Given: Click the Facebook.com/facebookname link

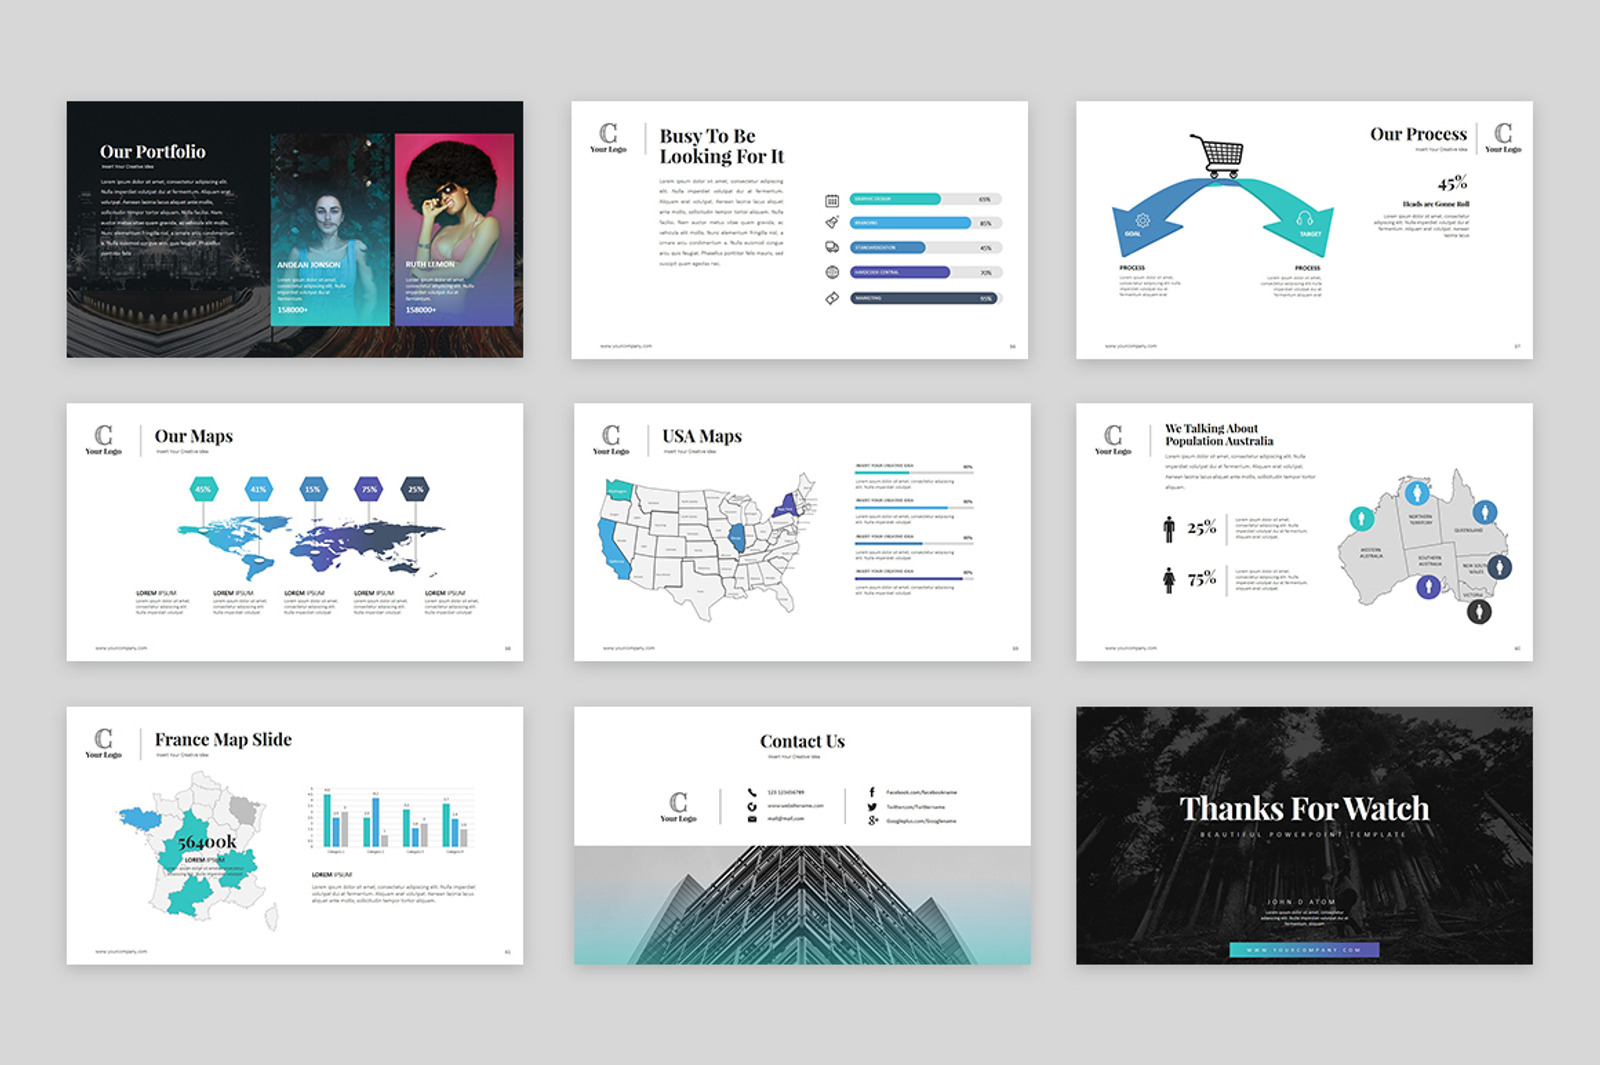Looking at the screenshot, I should pyautogui.click(x=921, y=792).
